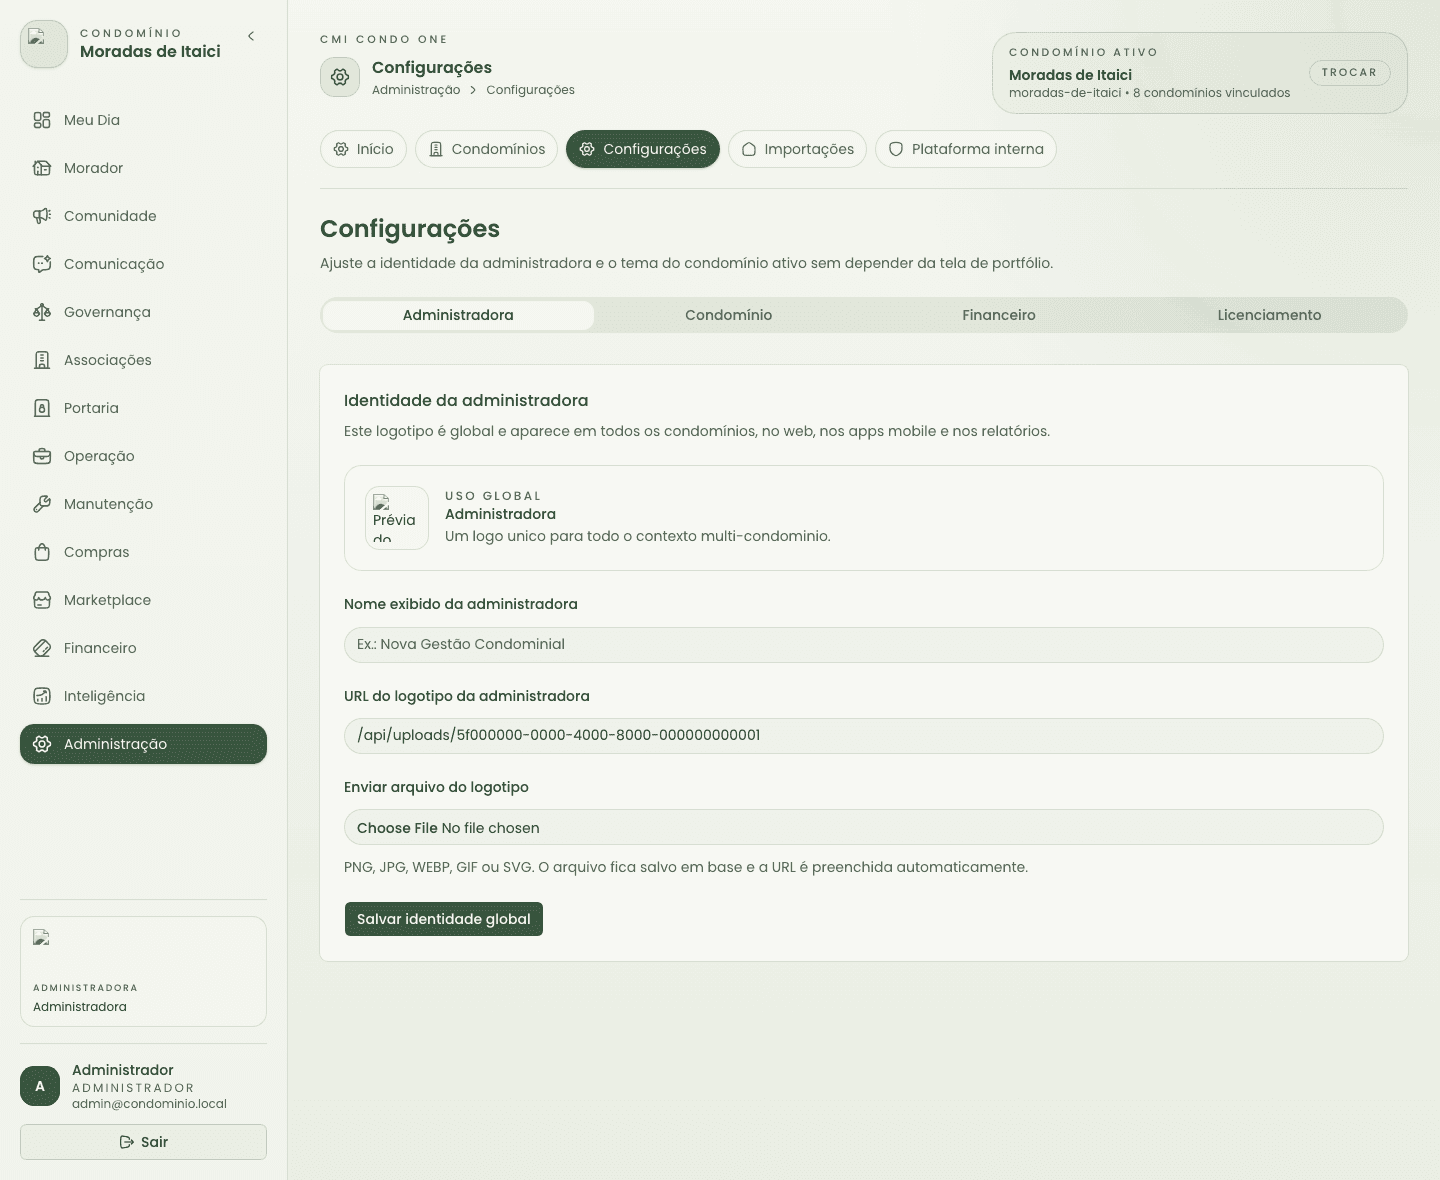This screenshot has height=1180, width=1440.
Task: Click the 'Identidade da administradora' heading
Action: 466,400
